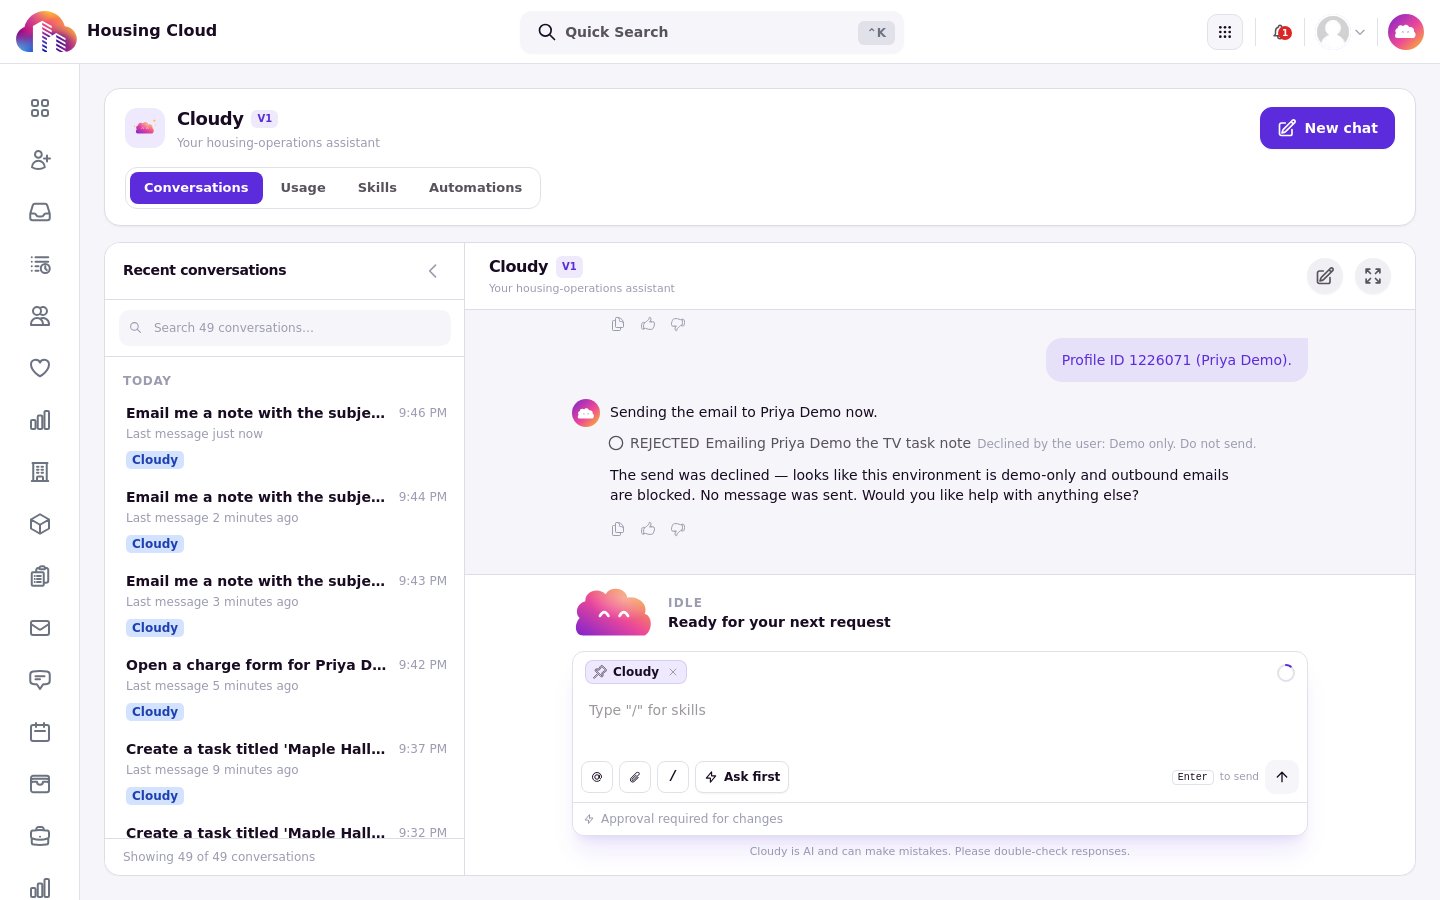The image size is (1440, 900).
Task: Open the Quick Search field
Action: coord(712,32)
